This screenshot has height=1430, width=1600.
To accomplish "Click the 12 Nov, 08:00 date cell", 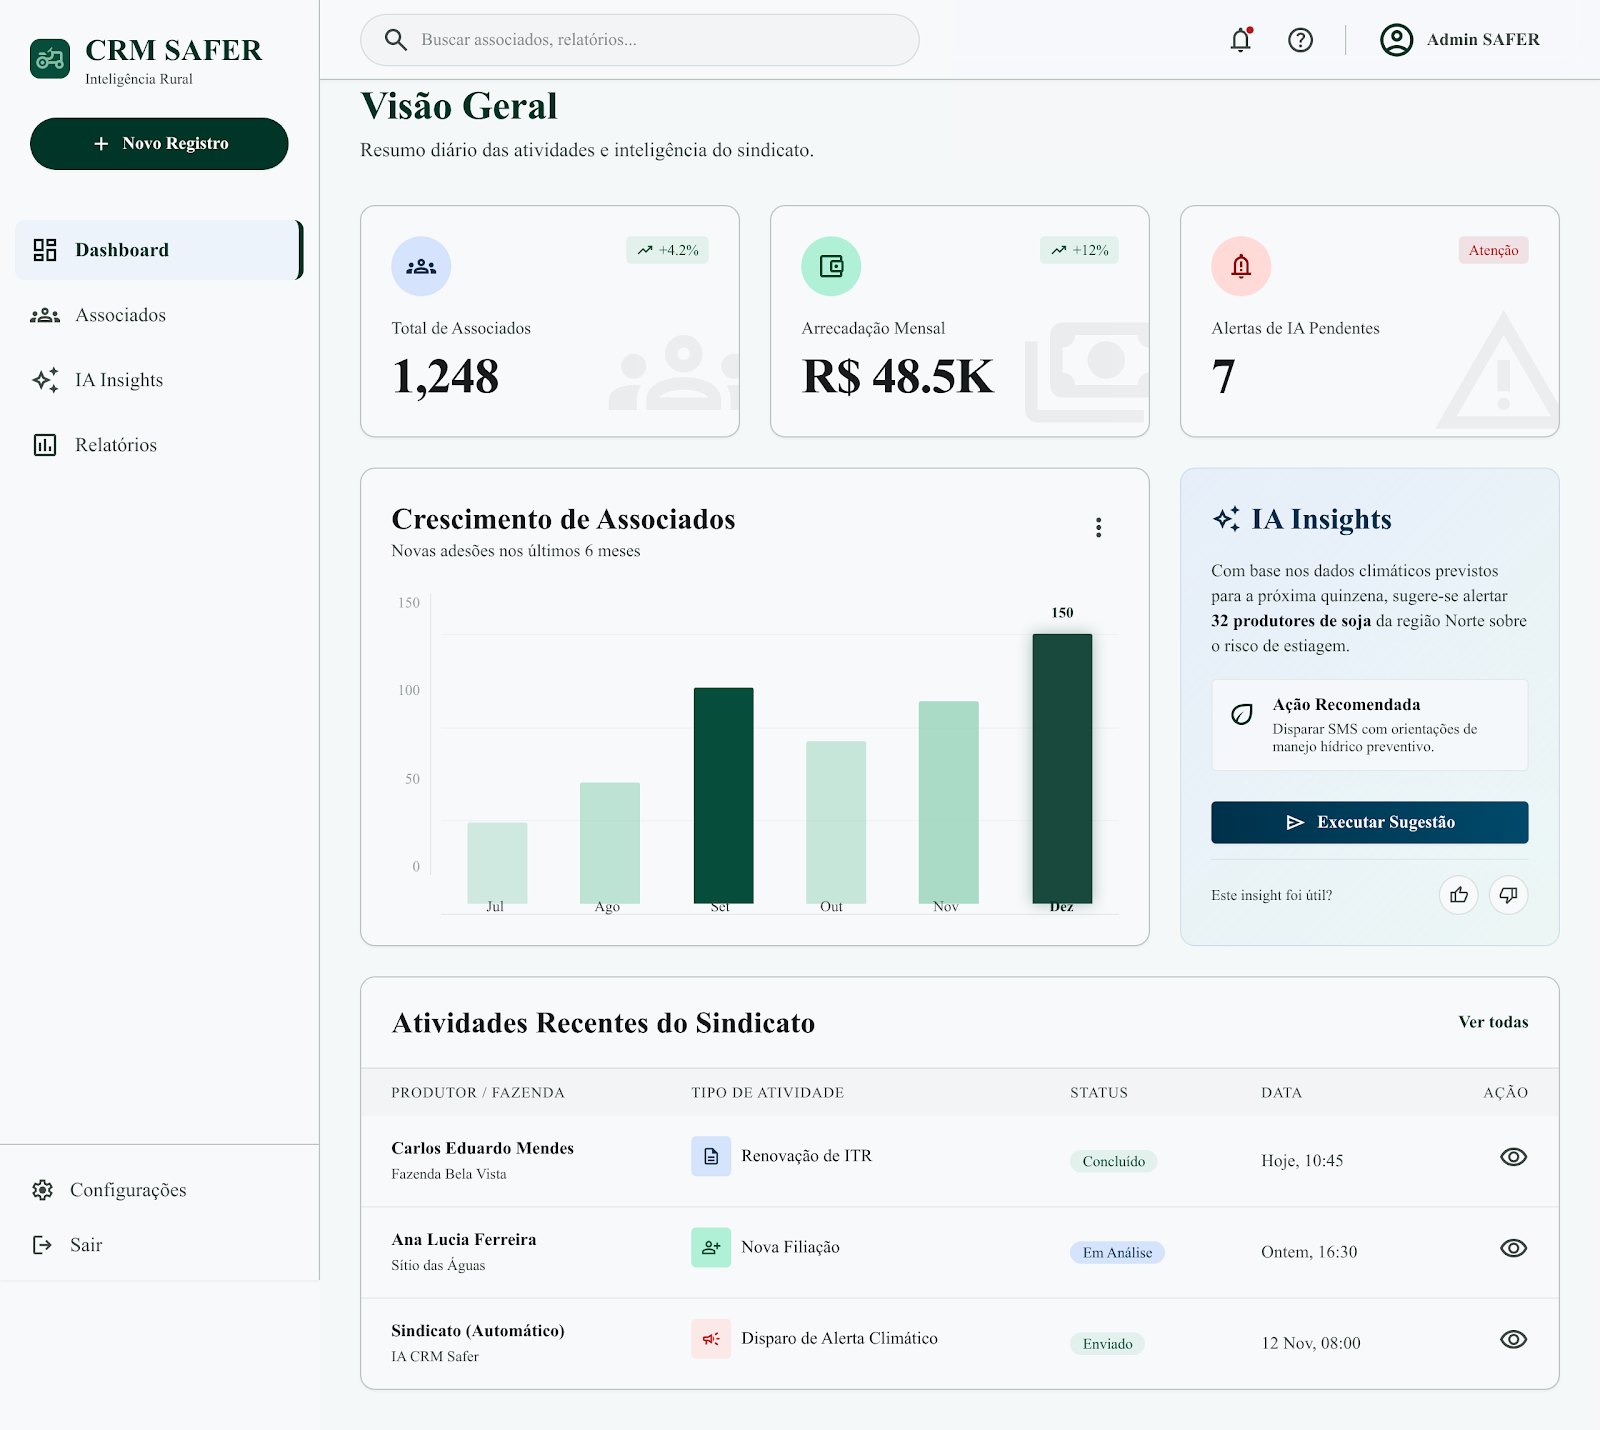I will click(x=1311, y=1343).
